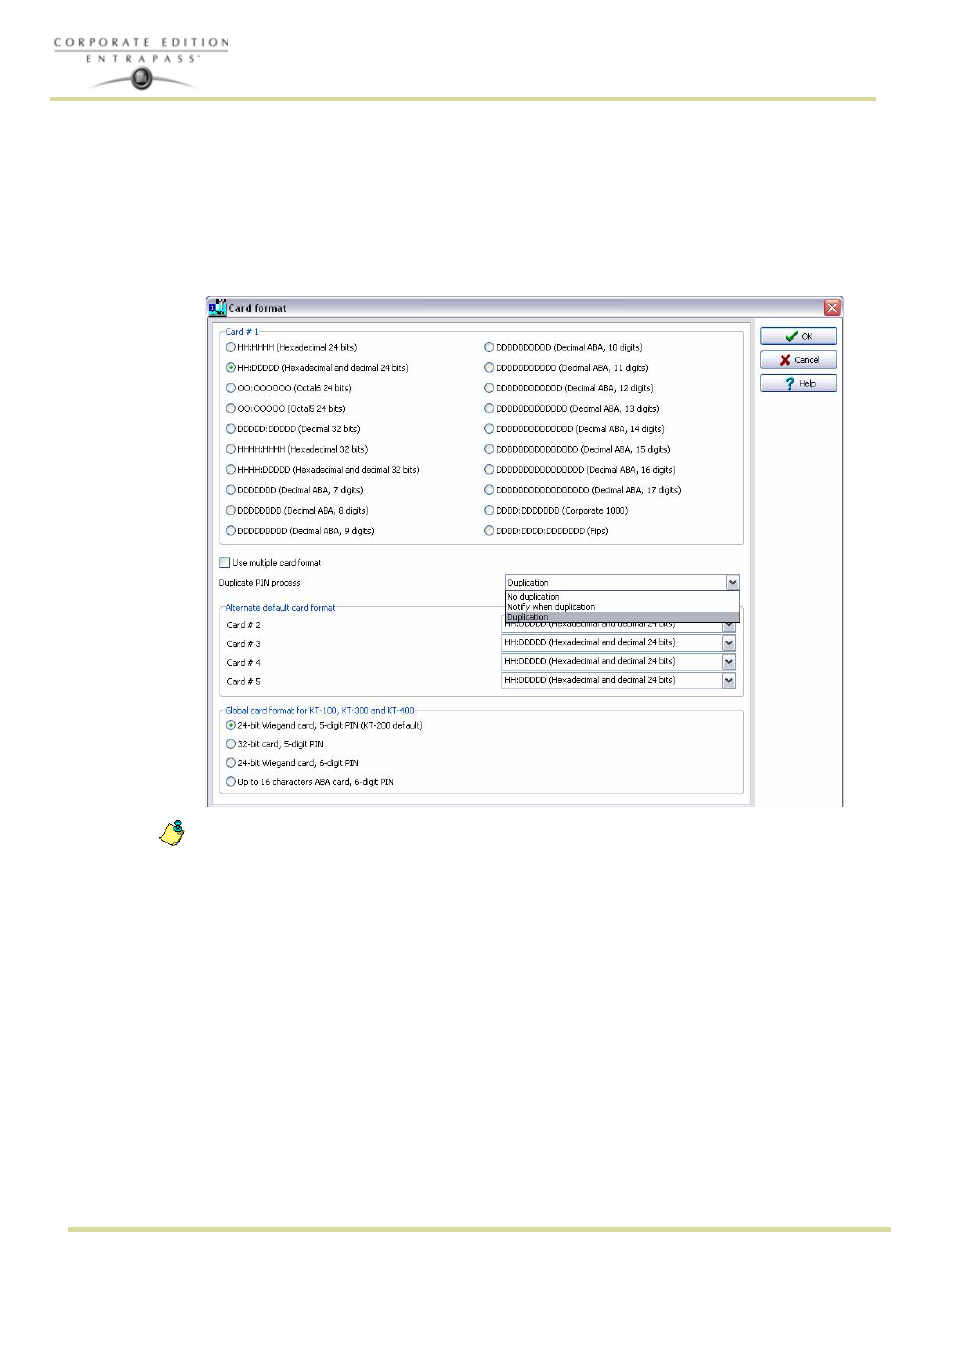This screenshot has width=954, height=1350.
Task: Choose Decimal ABA, 11 digits format
Action: [x=489, y=368]
